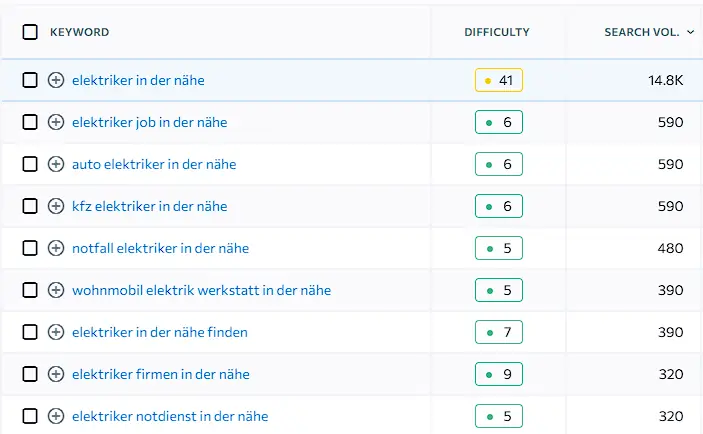Tick checkbox for 'elektriker firmen in der nähe'

tap(30, 374)
